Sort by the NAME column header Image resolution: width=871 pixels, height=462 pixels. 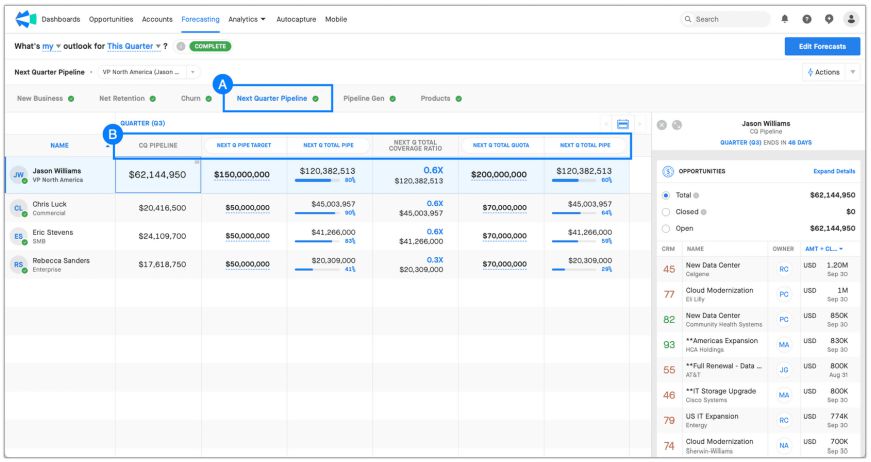coord(59,145)
